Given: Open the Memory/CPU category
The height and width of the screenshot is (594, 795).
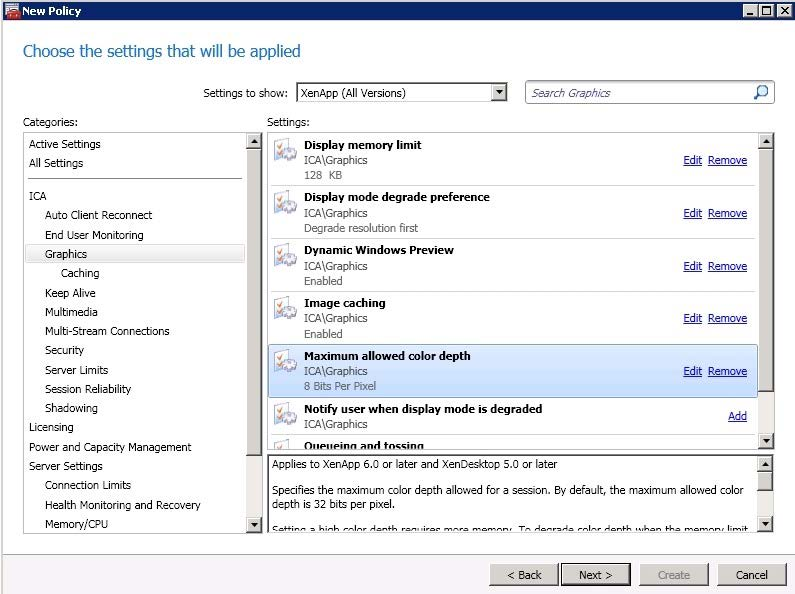Looking at the screenshot, I should coord(76,524).
